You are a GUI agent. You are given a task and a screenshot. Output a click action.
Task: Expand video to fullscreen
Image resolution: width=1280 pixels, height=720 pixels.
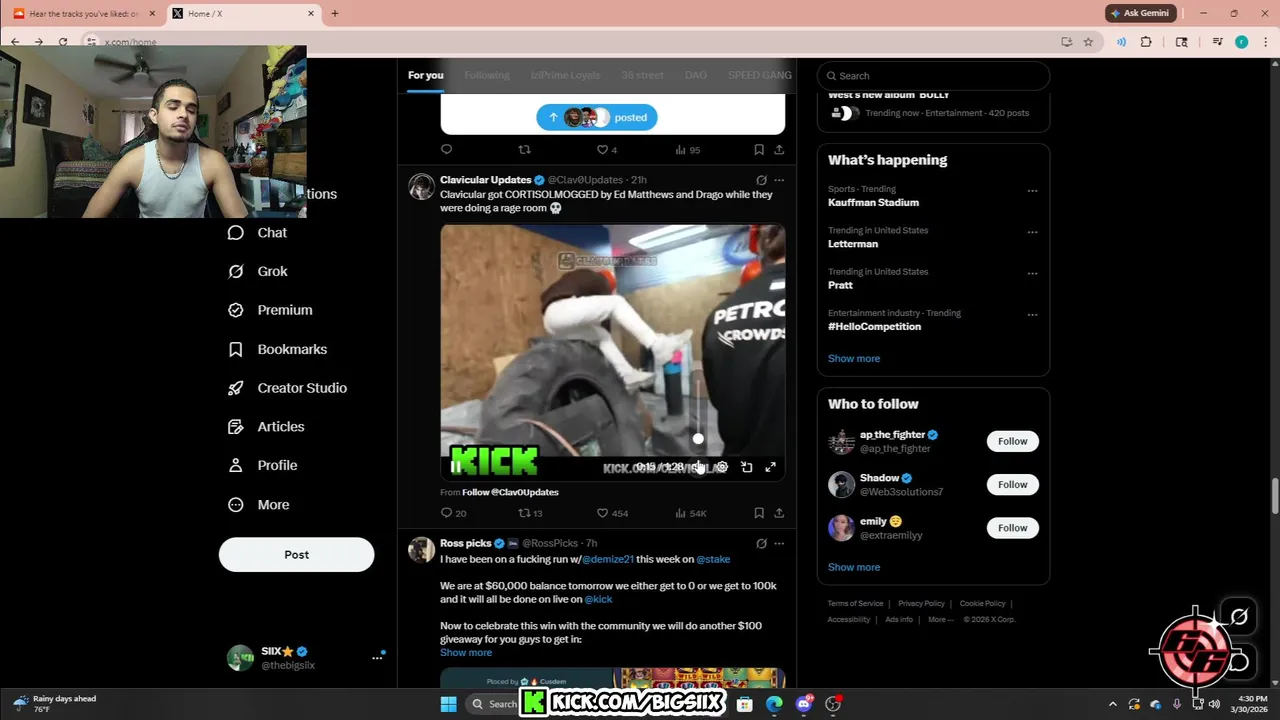point(770,467)
